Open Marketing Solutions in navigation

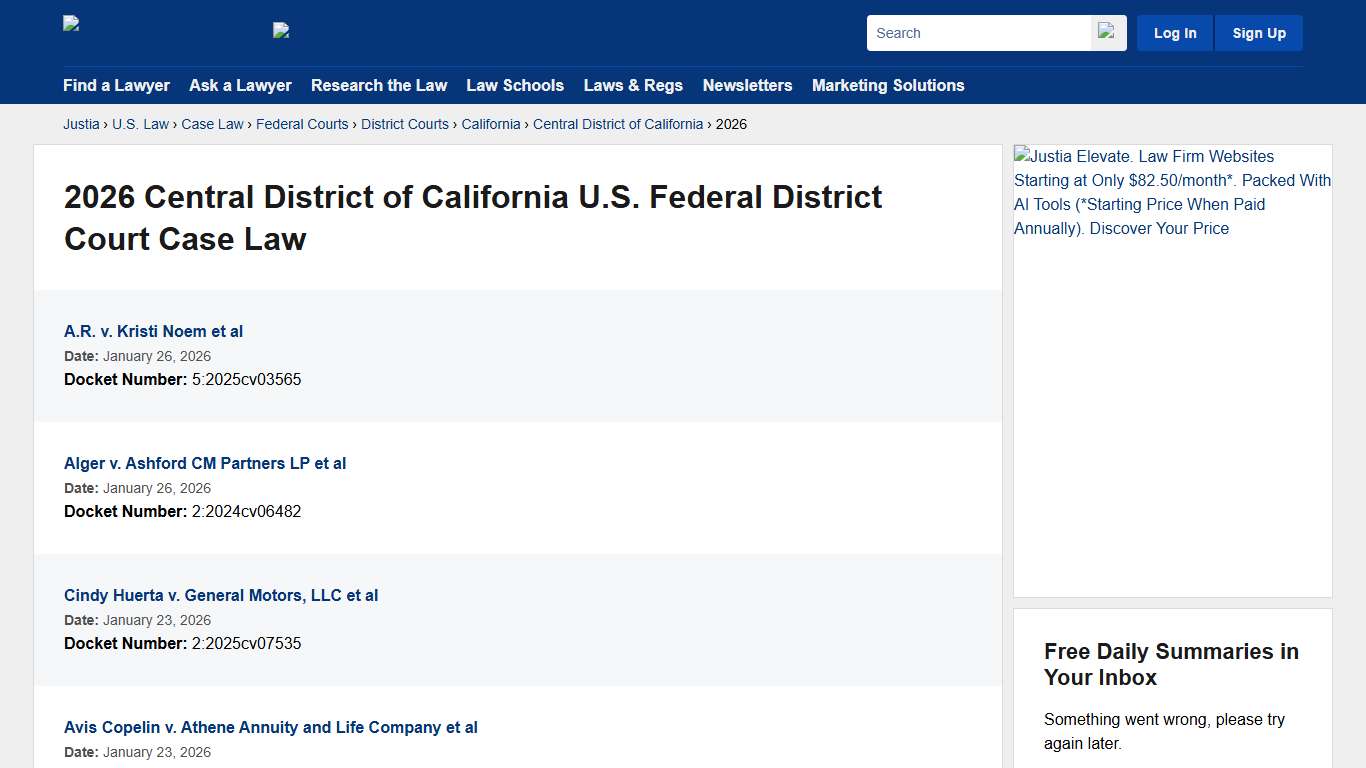point(888,86)
